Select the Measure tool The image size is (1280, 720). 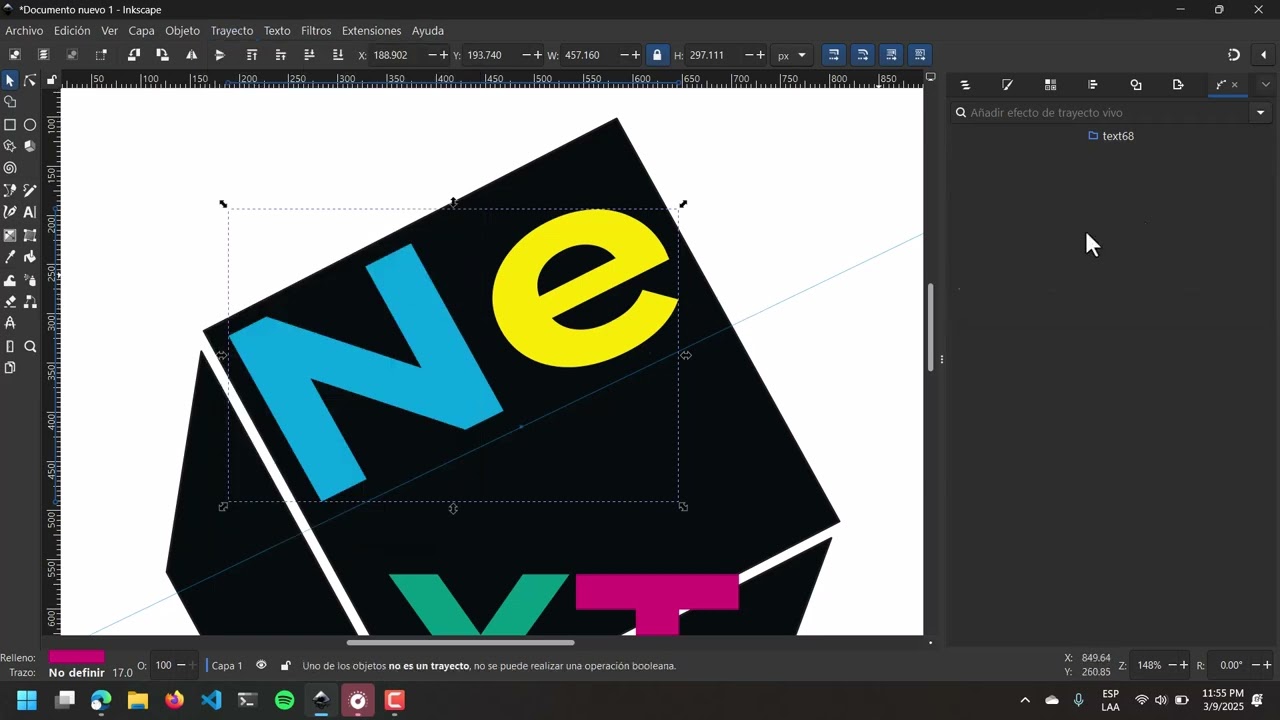[10, 347]
